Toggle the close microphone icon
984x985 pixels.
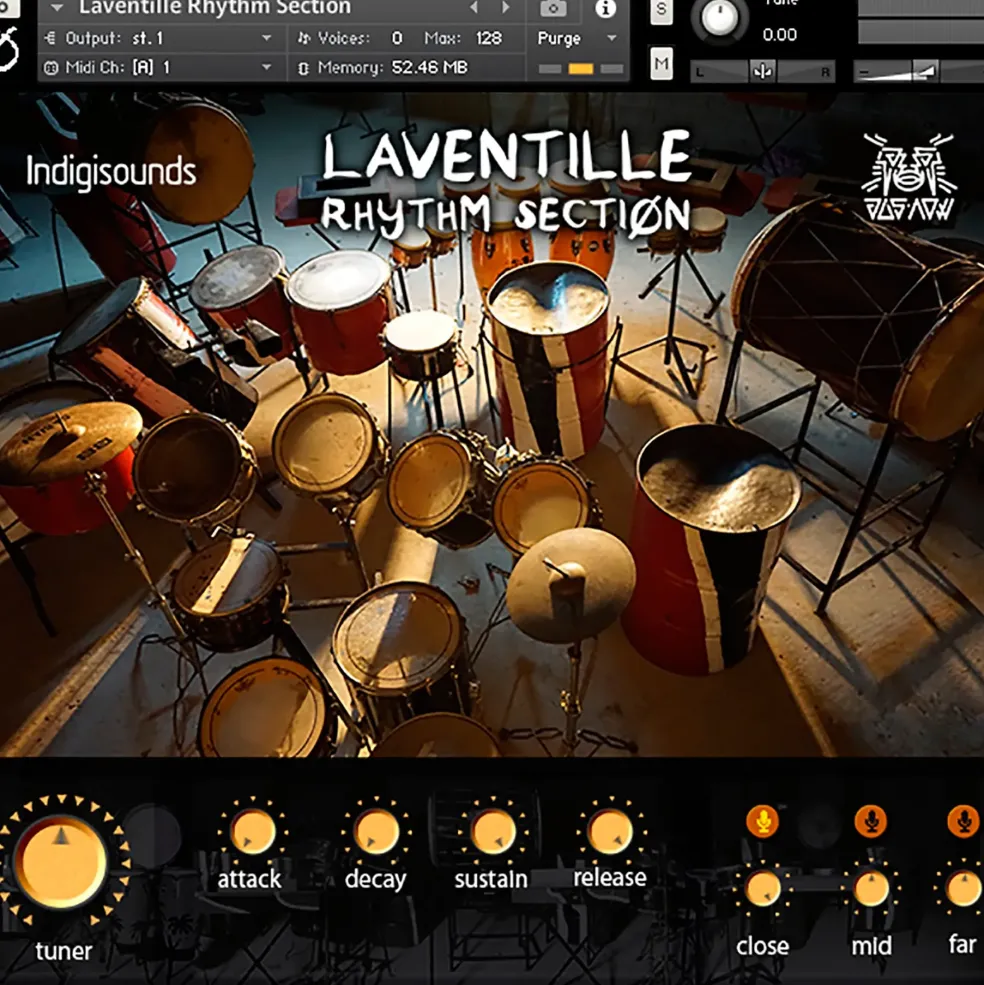point(763,821)
